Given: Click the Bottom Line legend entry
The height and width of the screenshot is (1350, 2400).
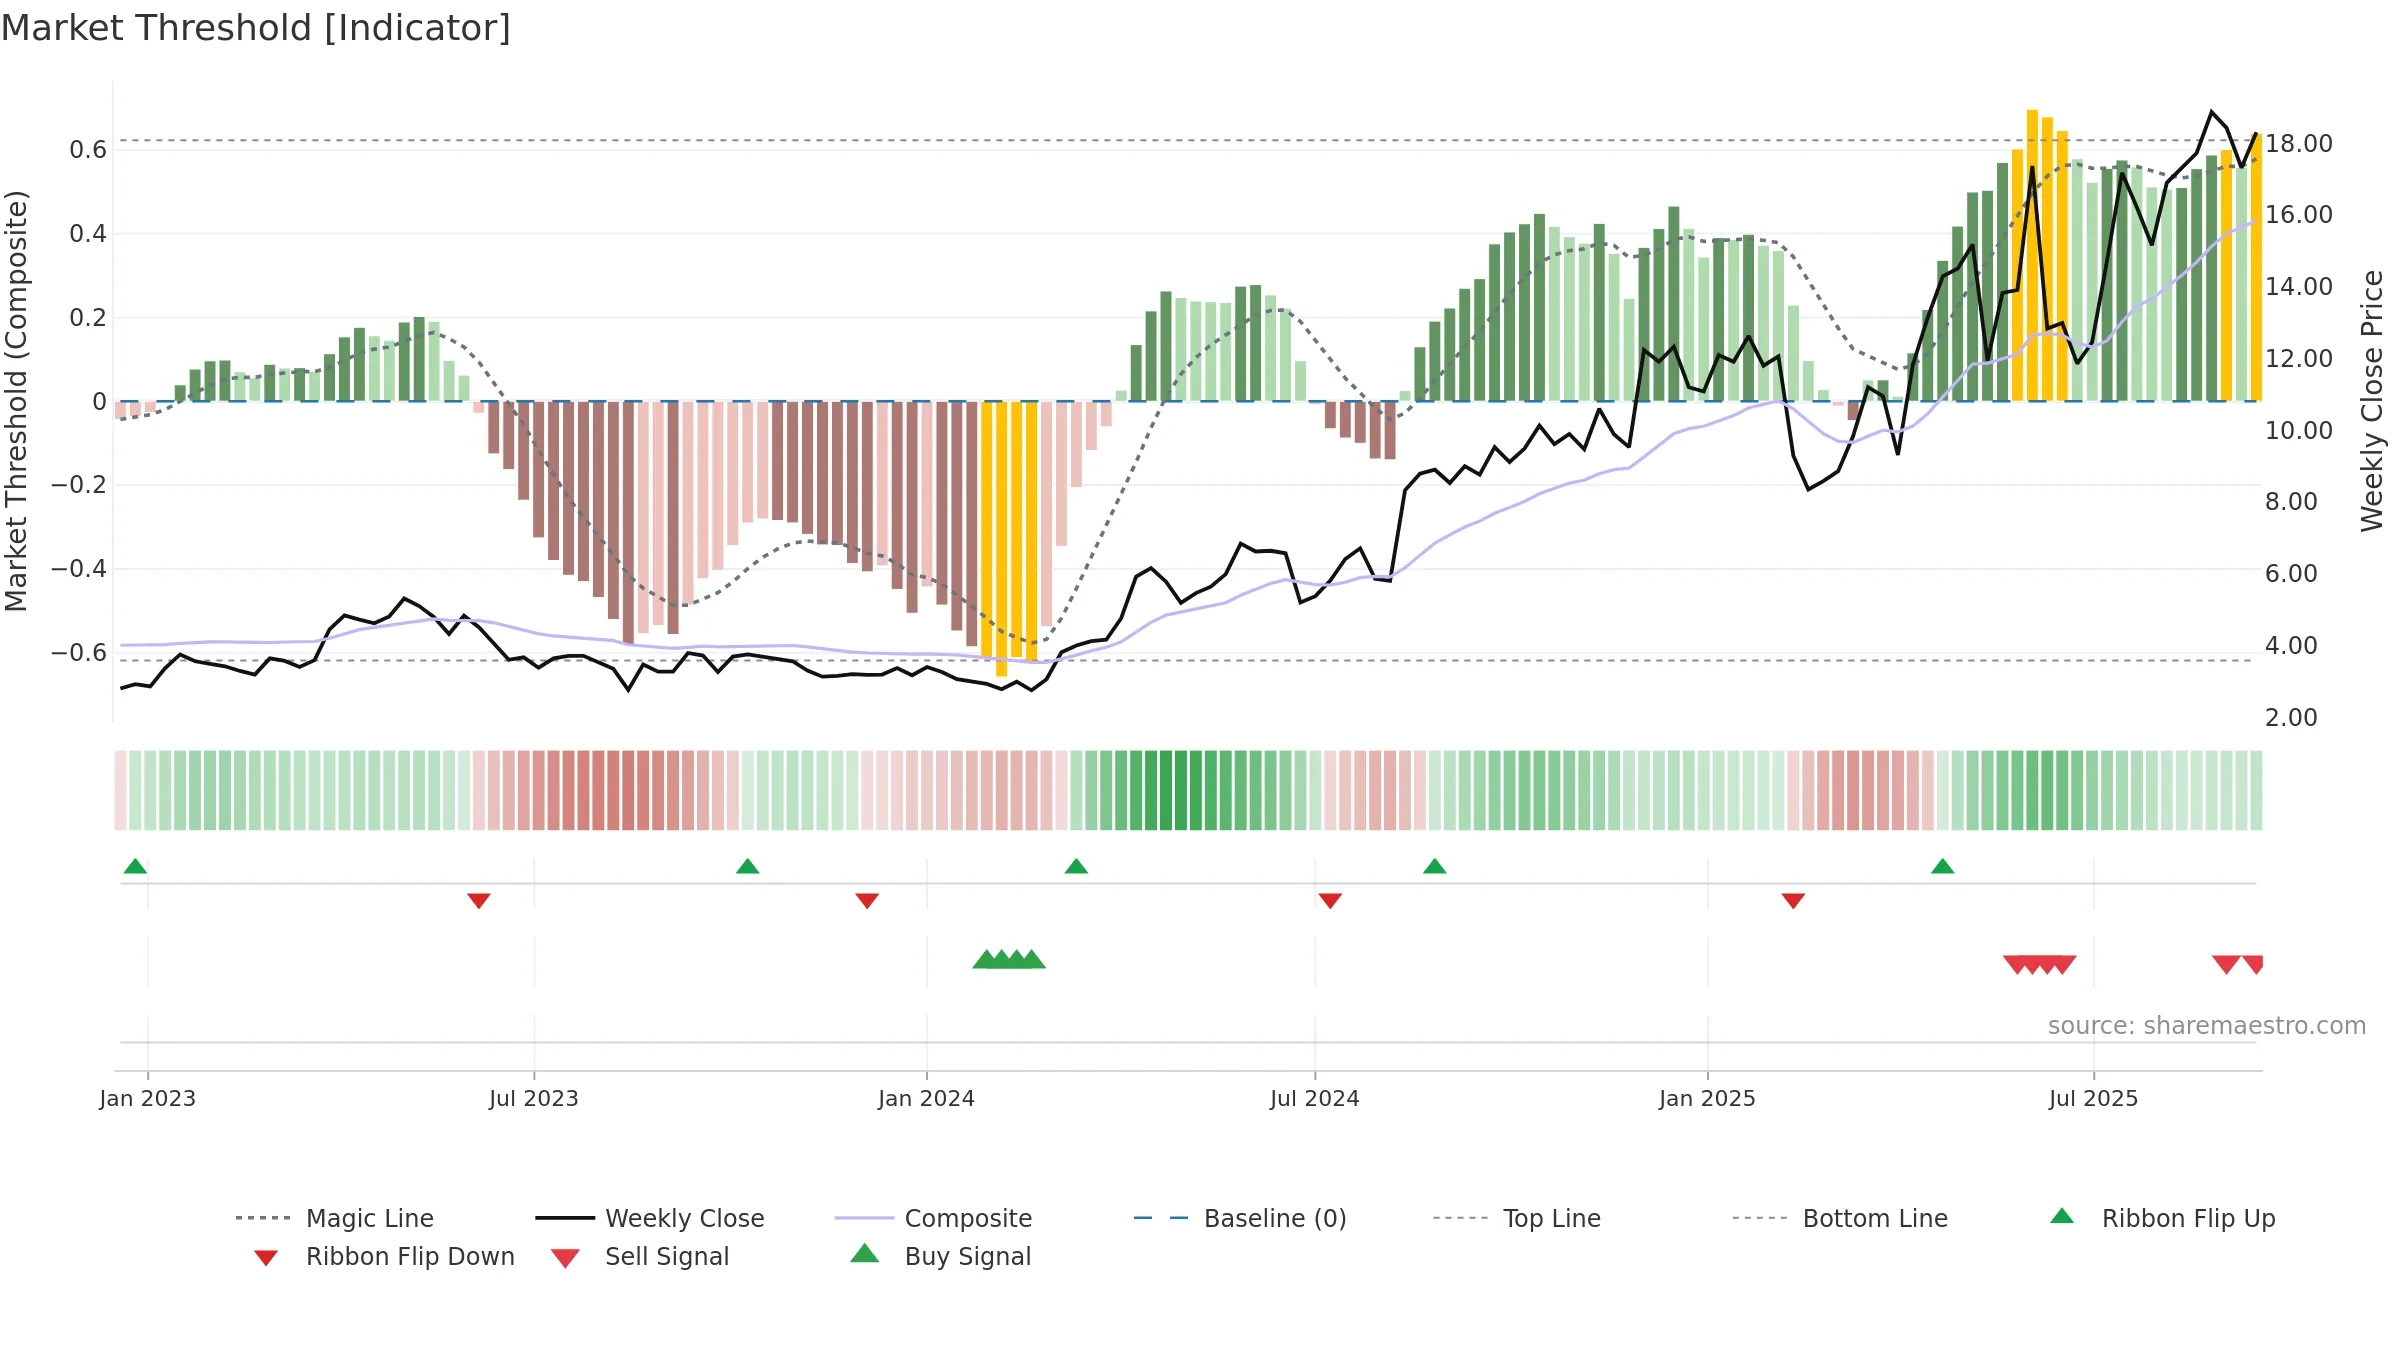Looking at the screenshot, I should [1840, 1218].
